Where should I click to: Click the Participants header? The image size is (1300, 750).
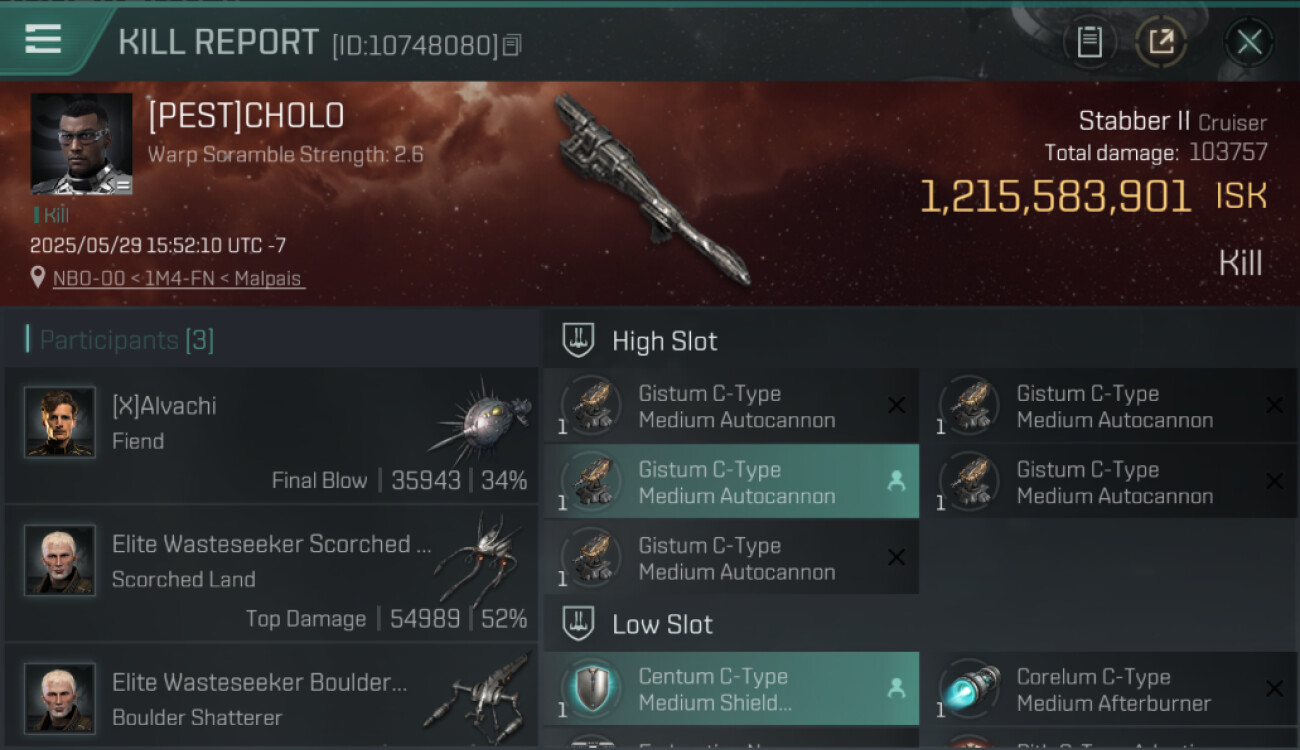coord(120,340)
